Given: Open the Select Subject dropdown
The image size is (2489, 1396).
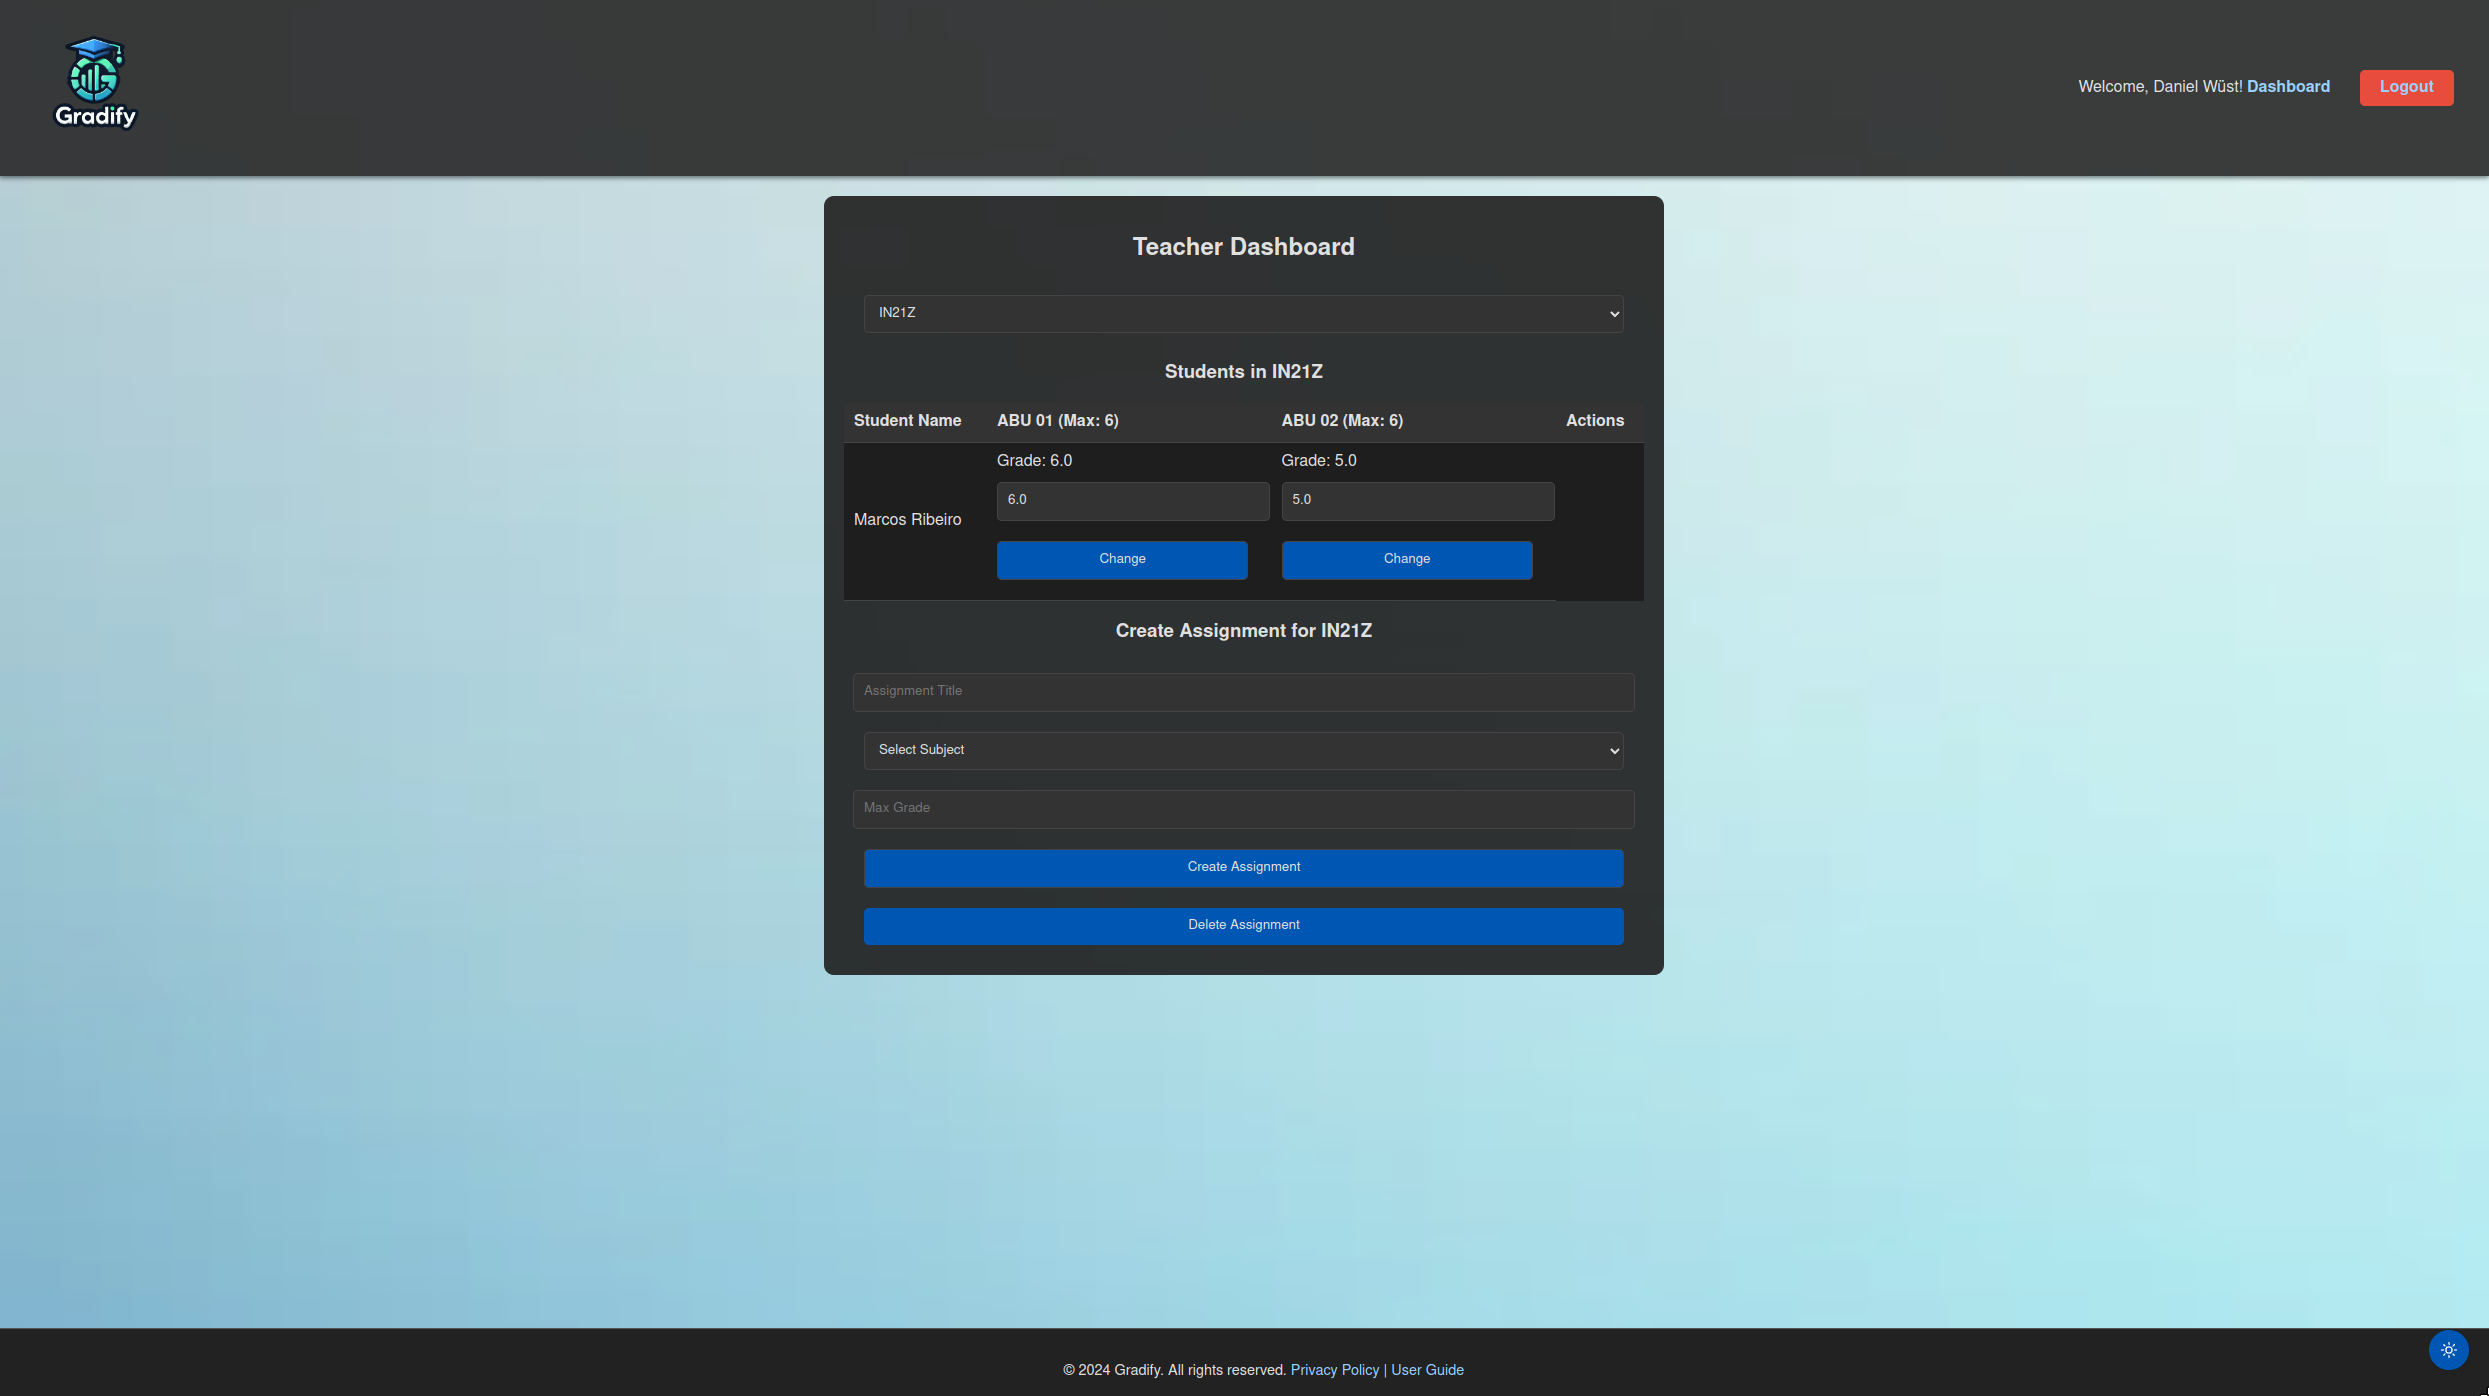Looking at the screenshot, I should click(1243, 750).
